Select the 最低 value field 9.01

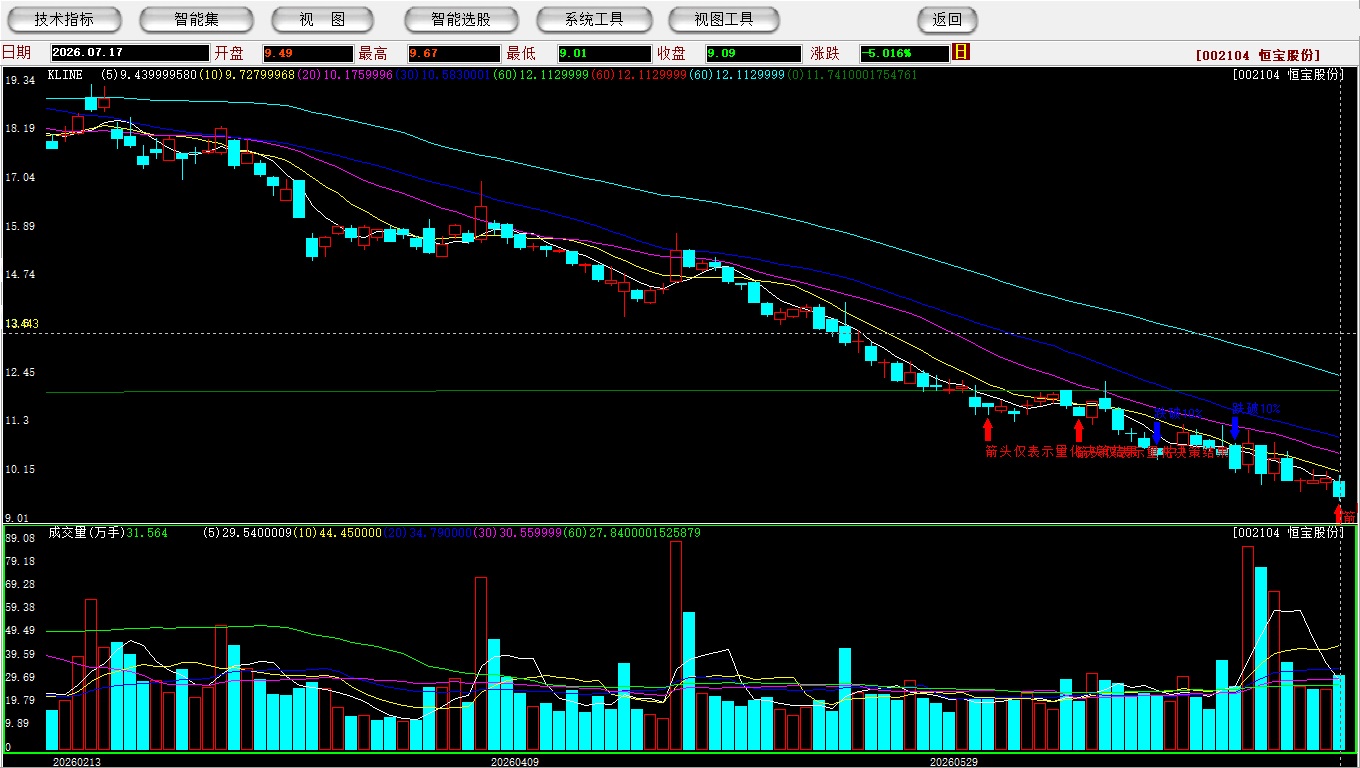pyautogui.click(x=605, y=53)
